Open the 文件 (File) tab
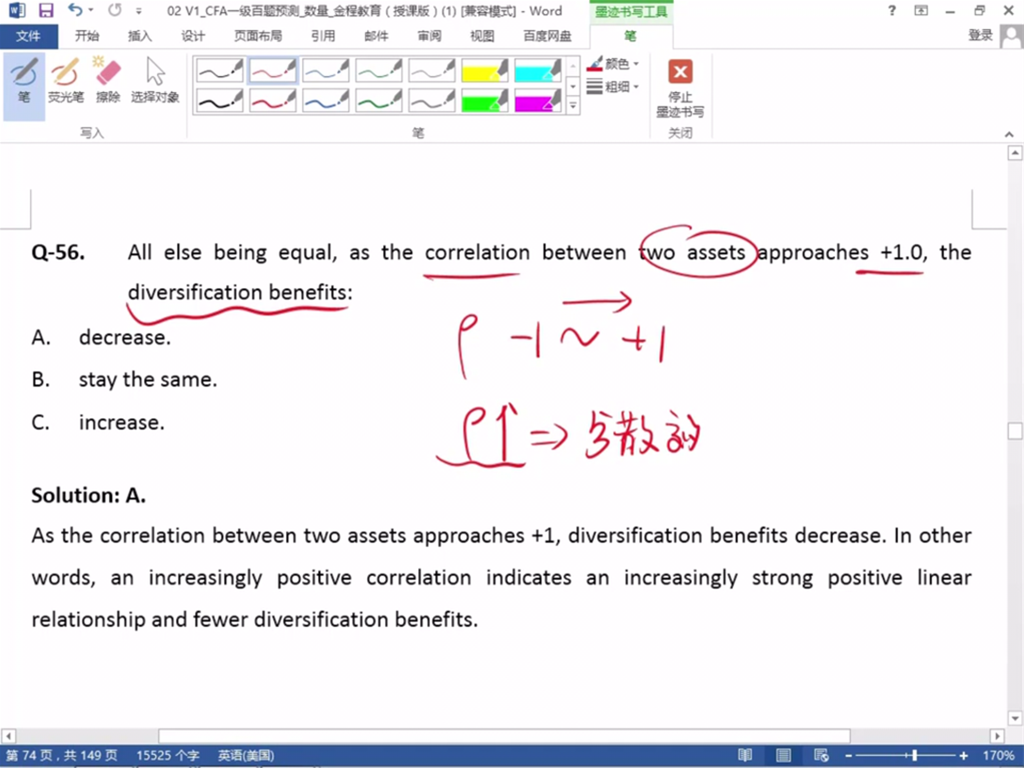 (29, 36)
